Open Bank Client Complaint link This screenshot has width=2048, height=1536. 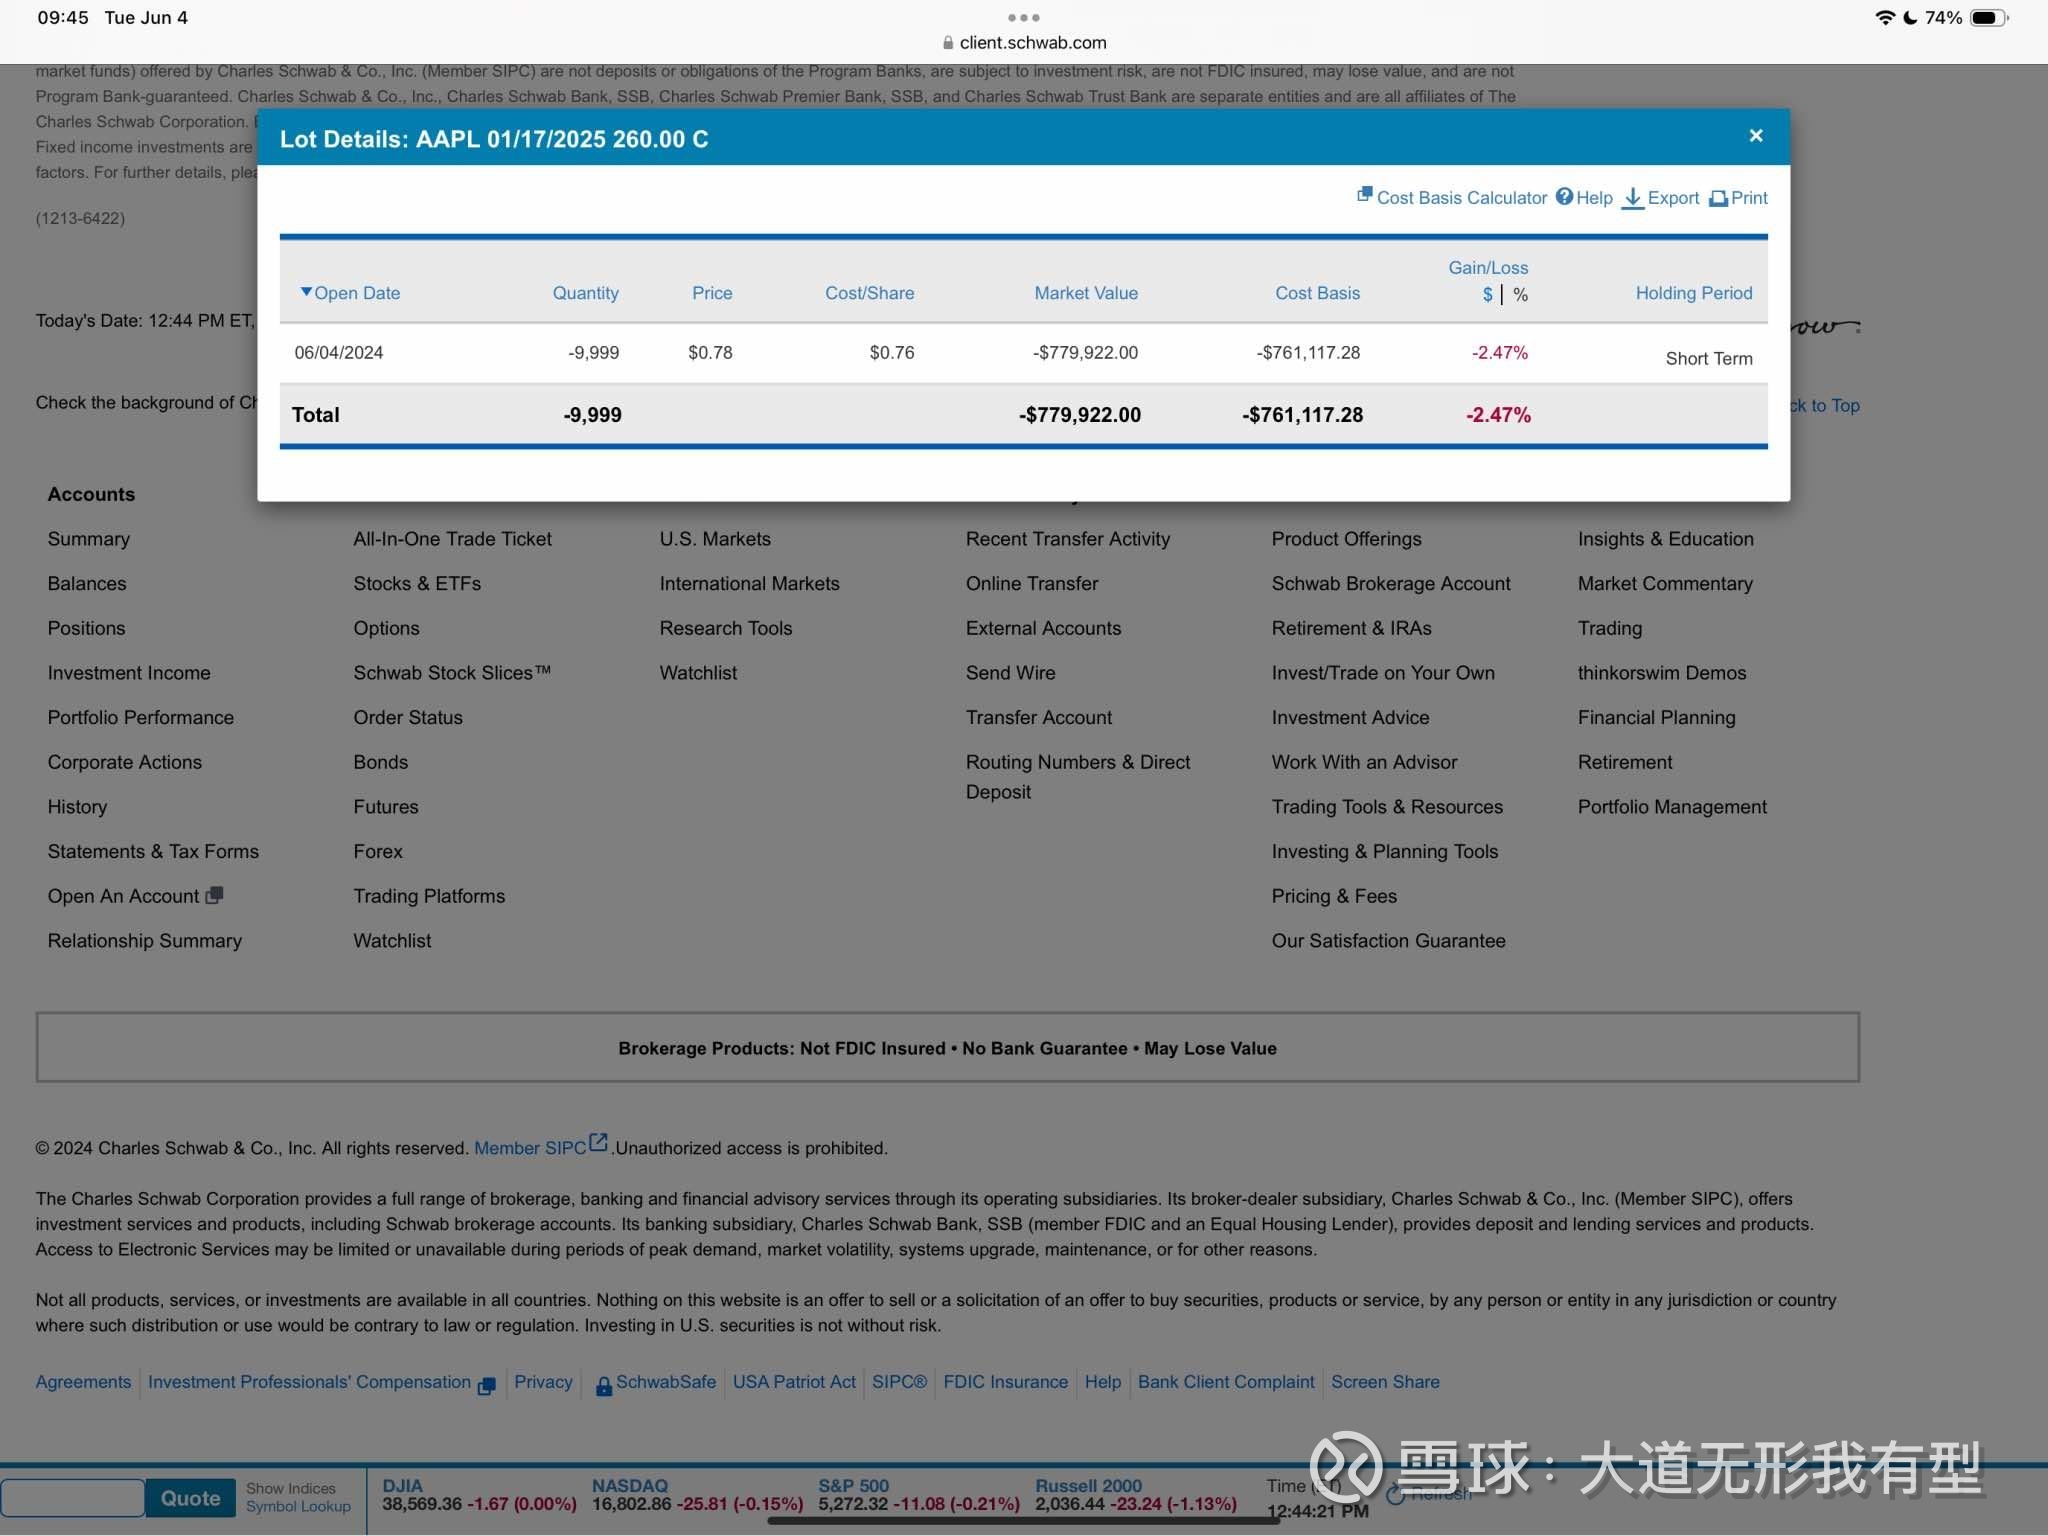1226,1382
